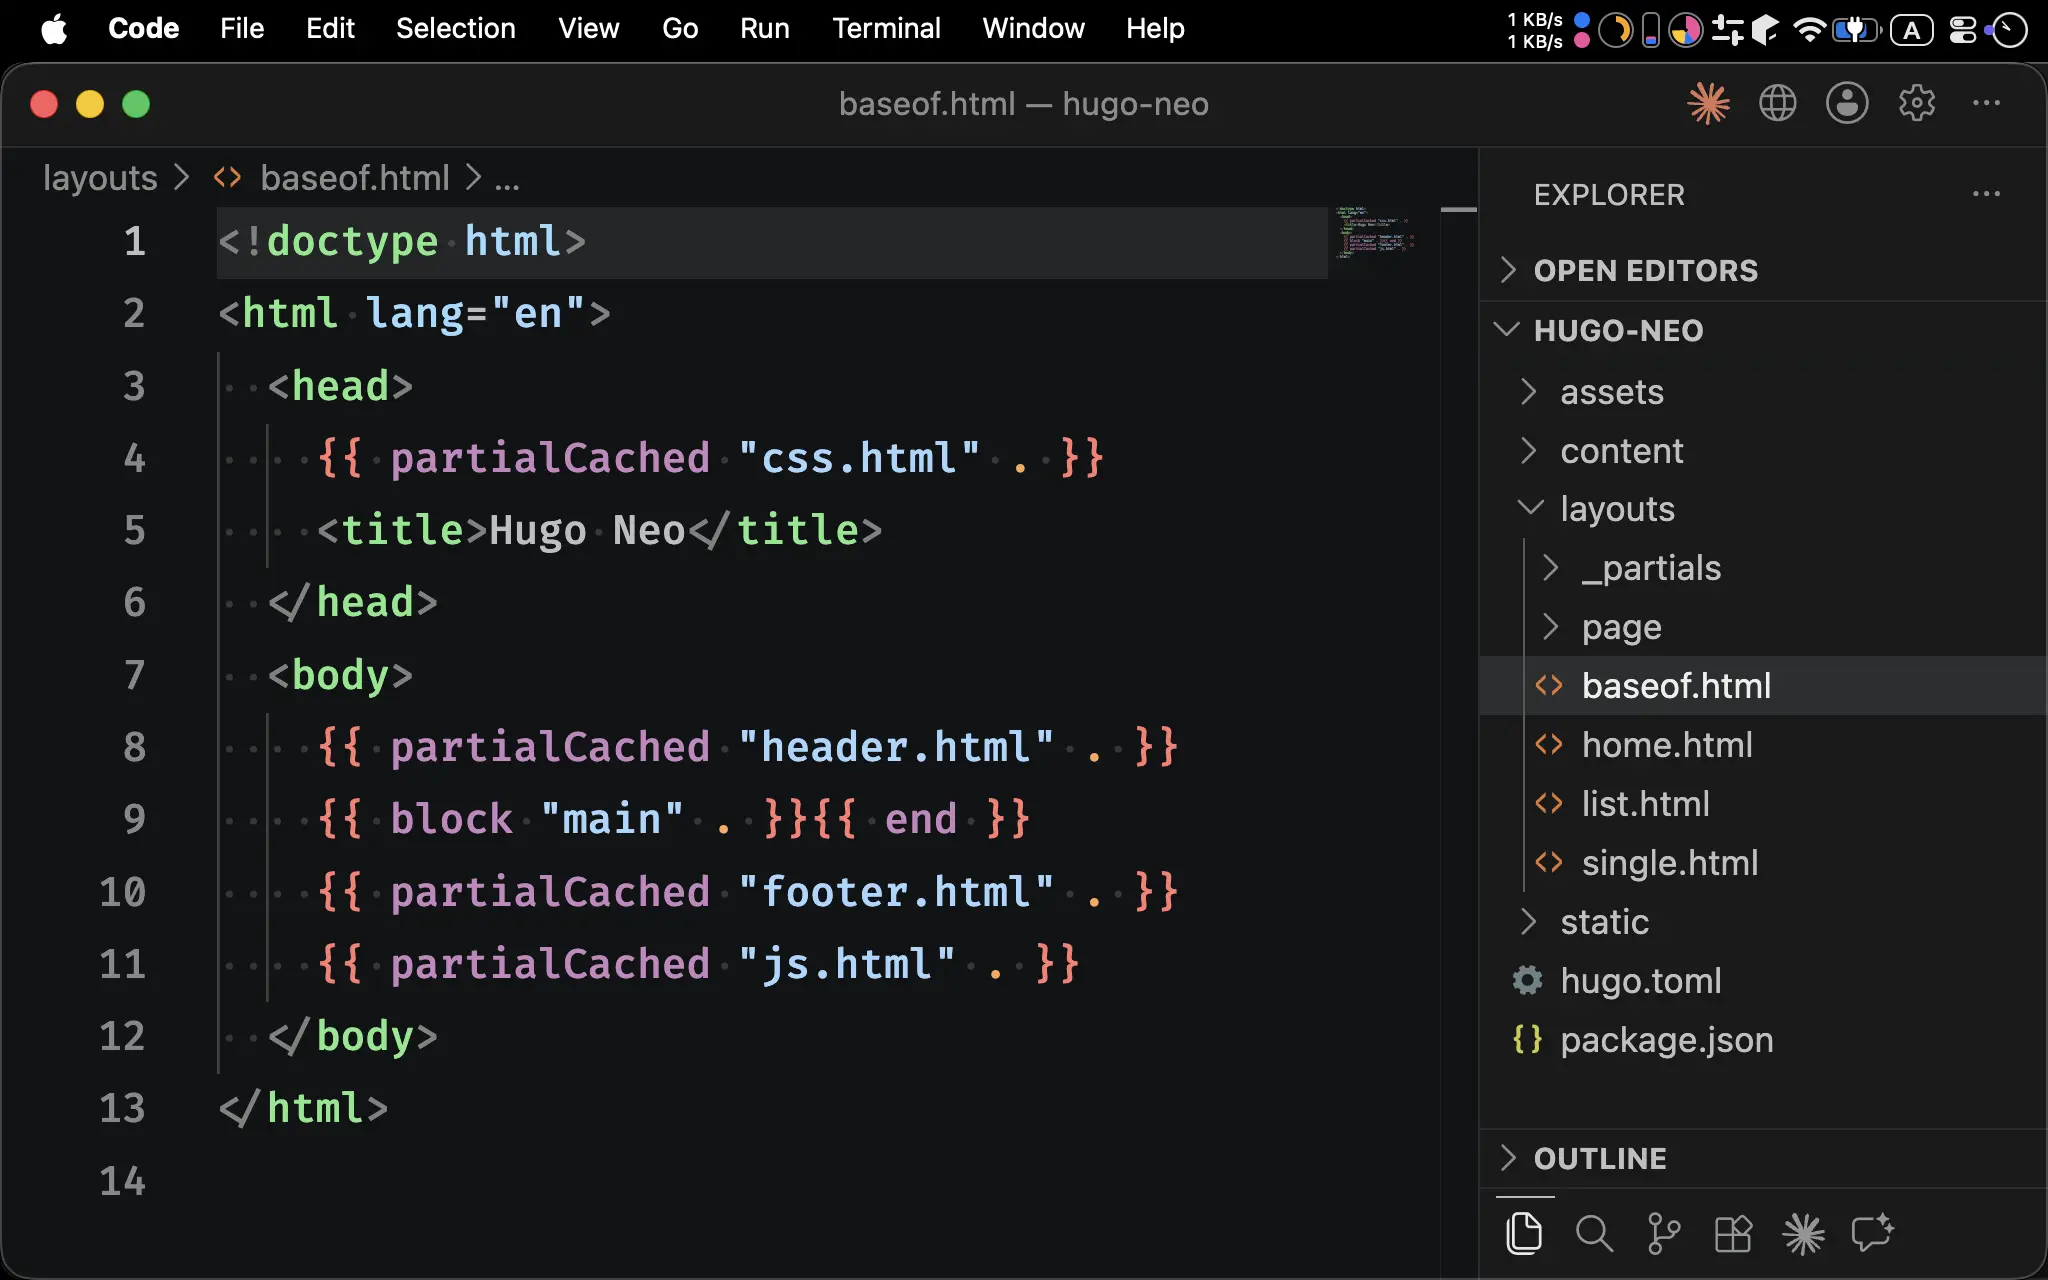Click the editor minimap preview
The height and width of the screenshot is (1280, 2048).
pos(1375,232)
